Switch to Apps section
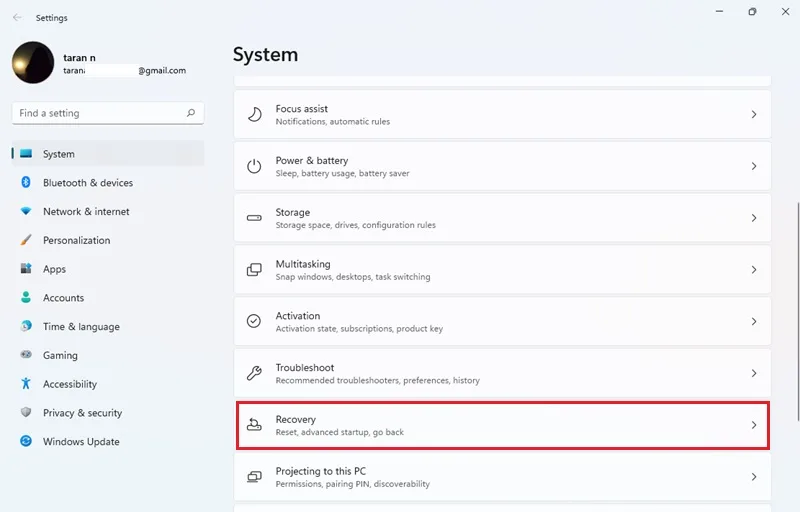 click(108, 269)
